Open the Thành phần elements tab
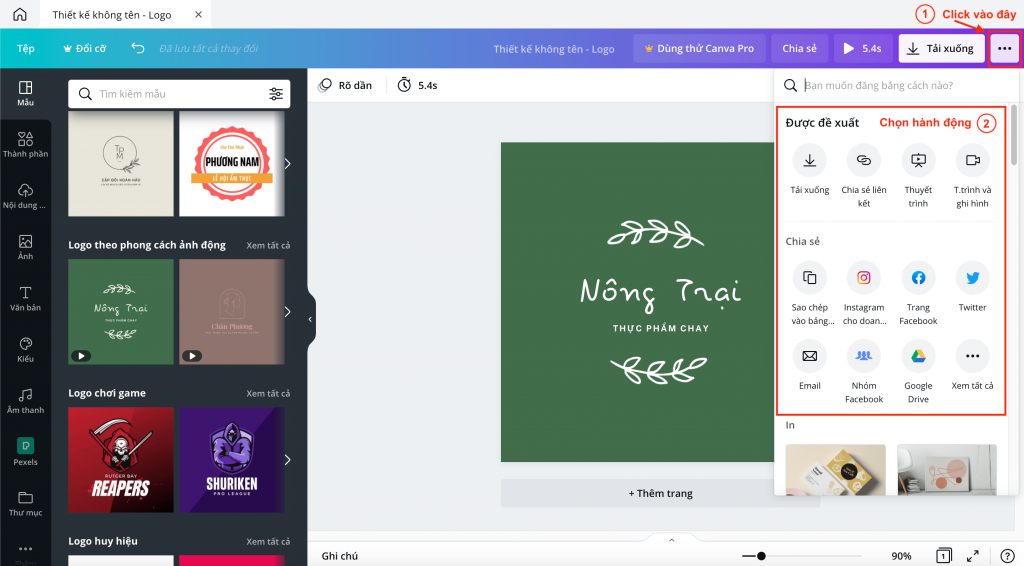Screen dimensions: 1024x566 [25, 144]
